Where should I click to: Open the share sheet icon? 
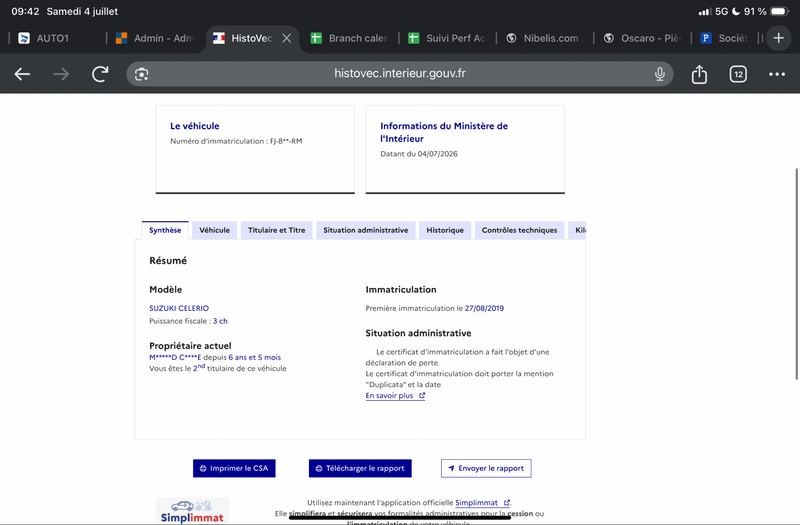[x=699, y=74]
